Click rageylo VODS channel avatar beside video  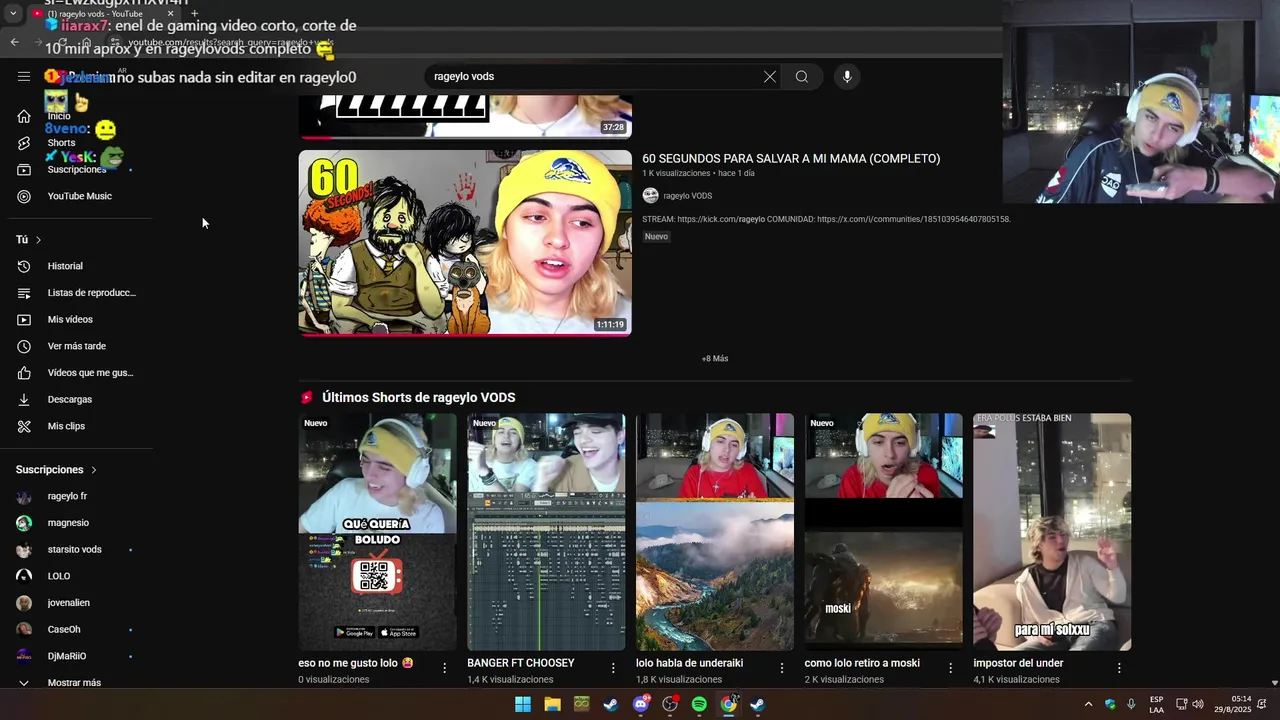coord(650,196)
